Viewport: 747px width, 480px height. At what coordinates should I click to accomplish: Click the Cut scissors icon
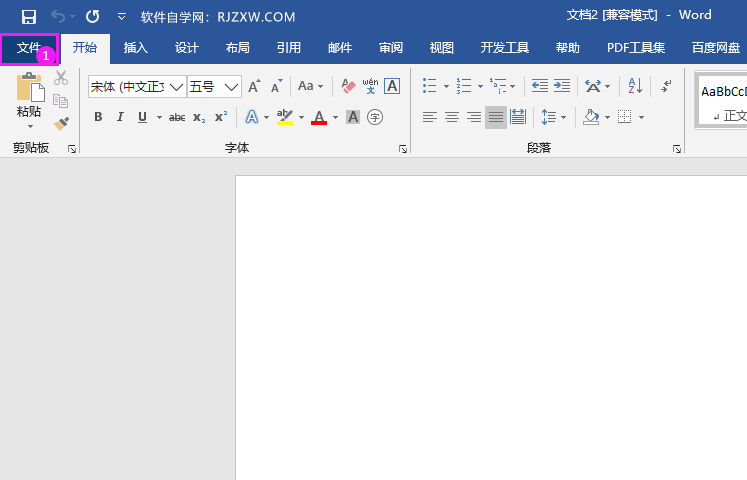61,78
